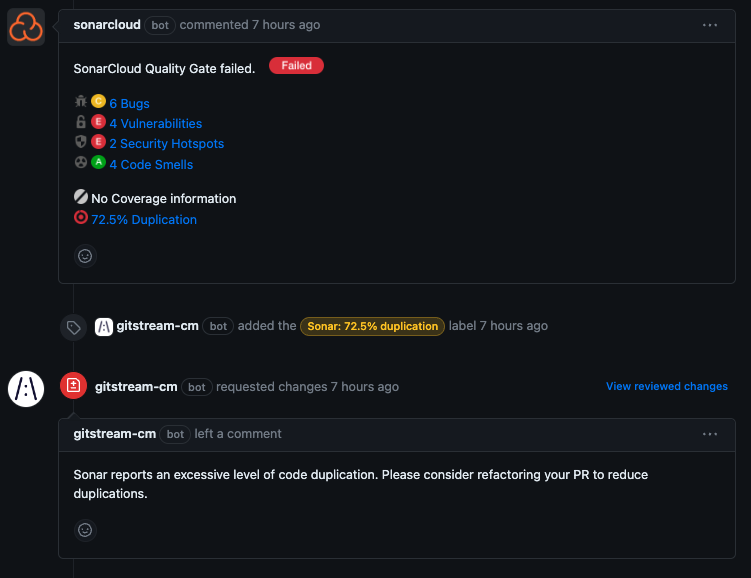Add reaction to the gitstream-cm review comment

click(x=85, y=530)
